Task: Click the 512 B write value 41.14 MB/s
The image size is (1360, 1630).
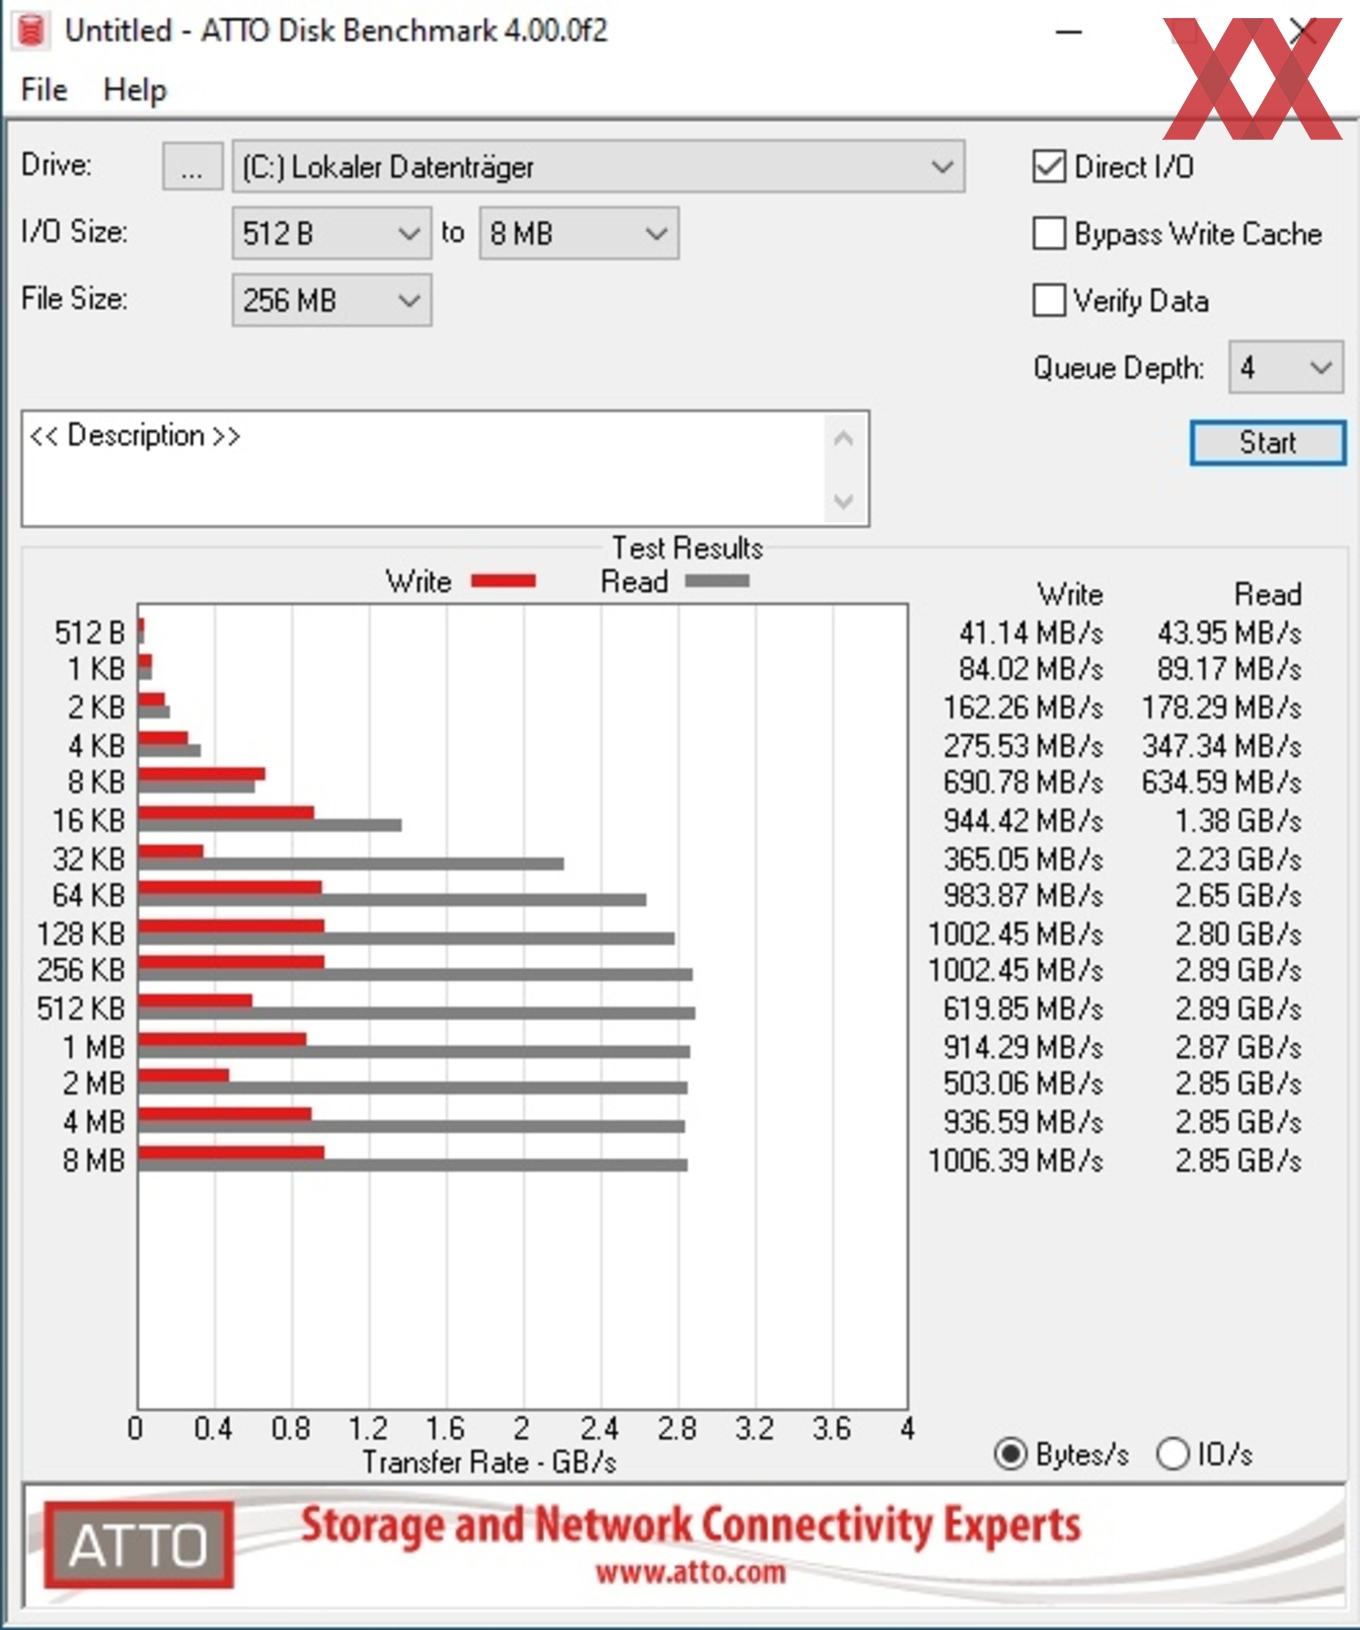Action: click(x=1031, y=632)
